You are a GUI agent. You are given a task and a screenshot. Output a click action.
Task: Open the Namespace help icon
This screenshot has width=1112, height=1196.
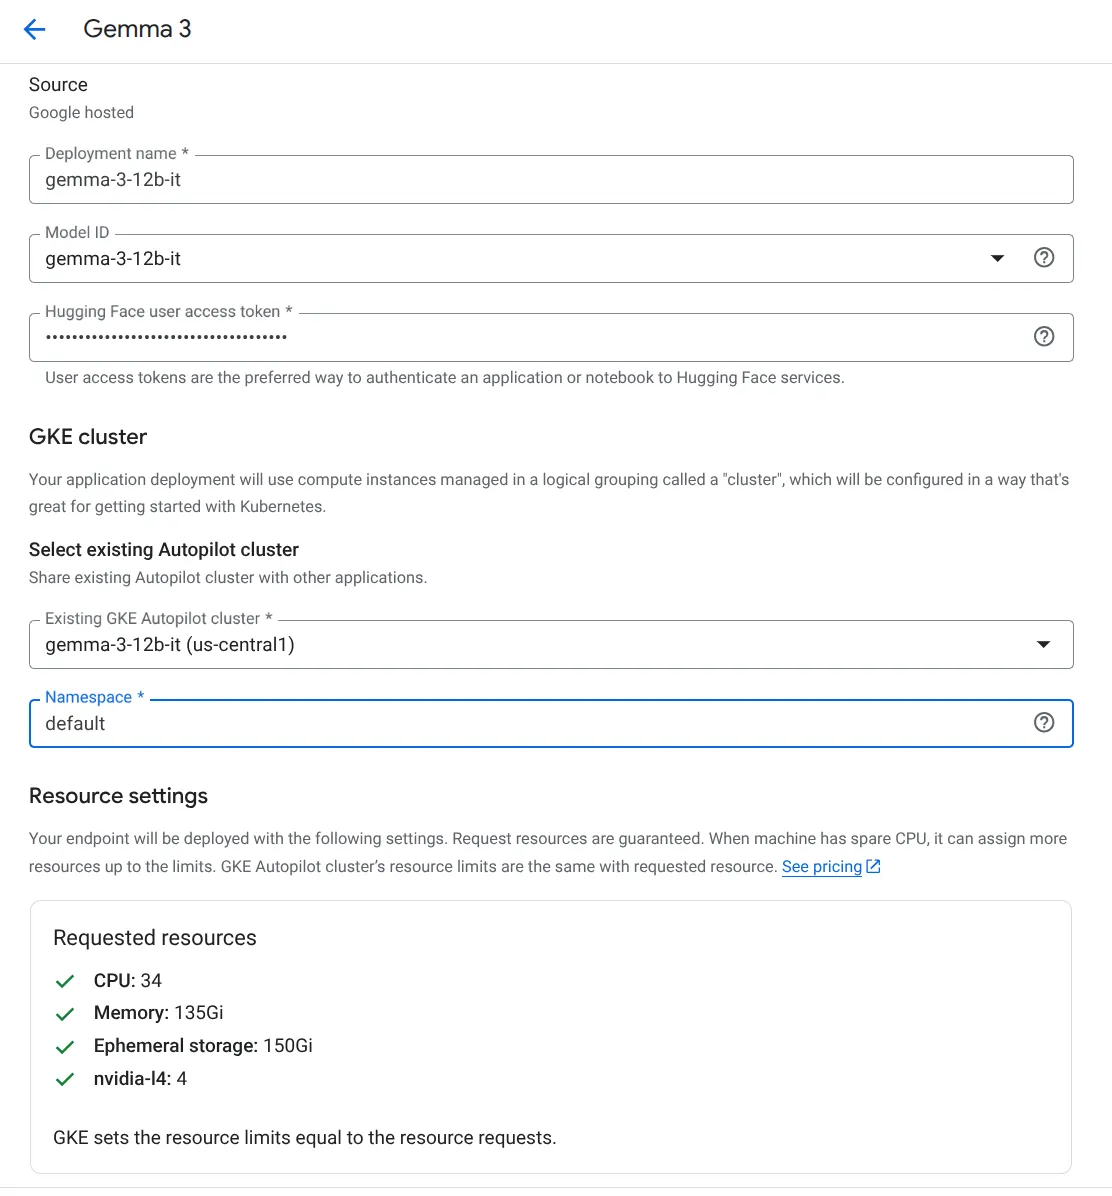(x=1043, y=722)
